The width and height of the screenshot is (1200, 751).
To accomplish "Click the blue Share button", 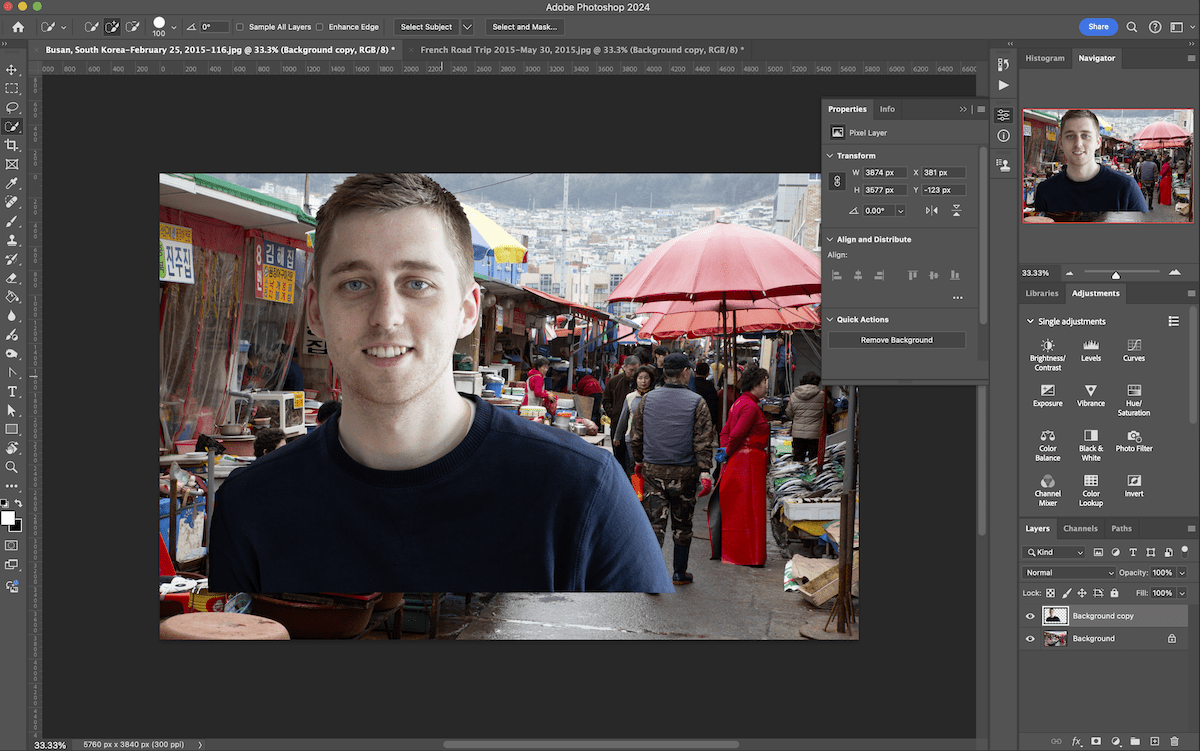I will 1098,27.
